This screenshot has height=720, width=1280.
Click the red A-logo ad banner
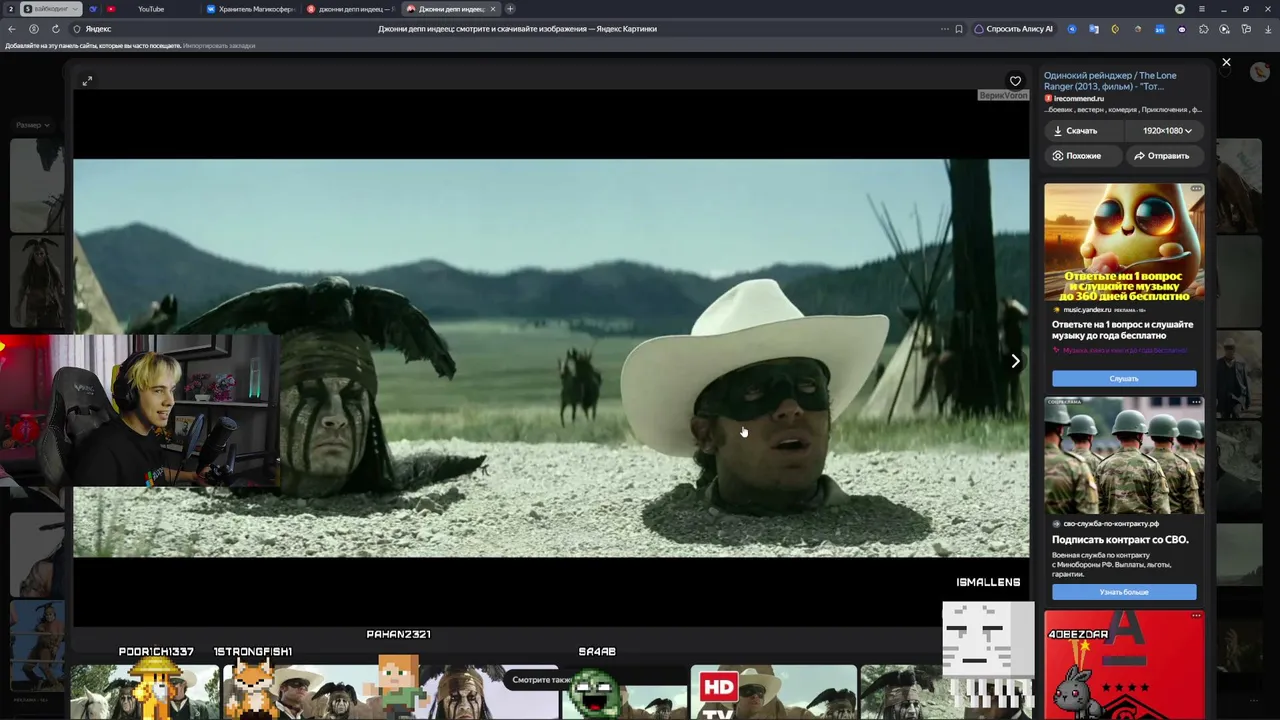tap(1124, 665)
